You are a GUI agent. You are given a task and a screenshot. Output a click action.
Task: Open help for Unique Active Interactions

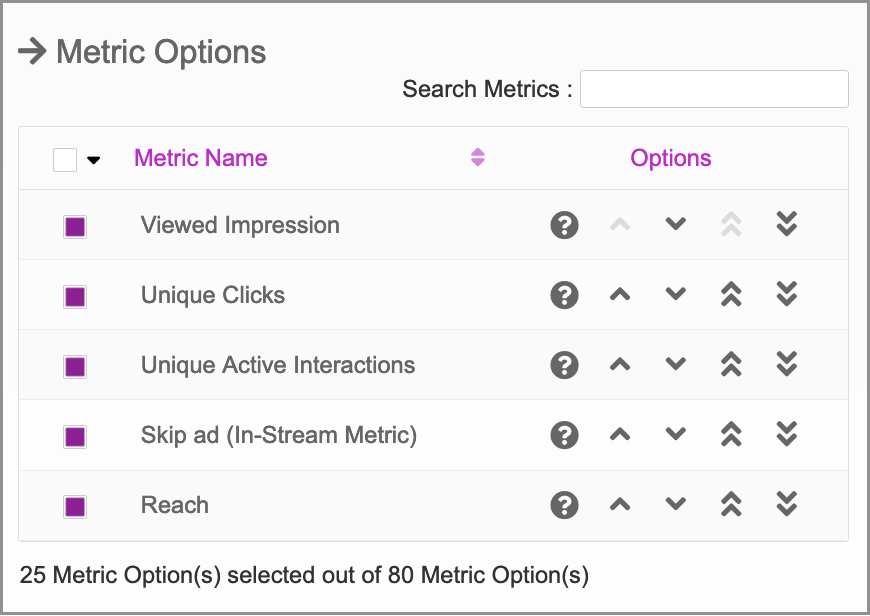tap(564, 365)
